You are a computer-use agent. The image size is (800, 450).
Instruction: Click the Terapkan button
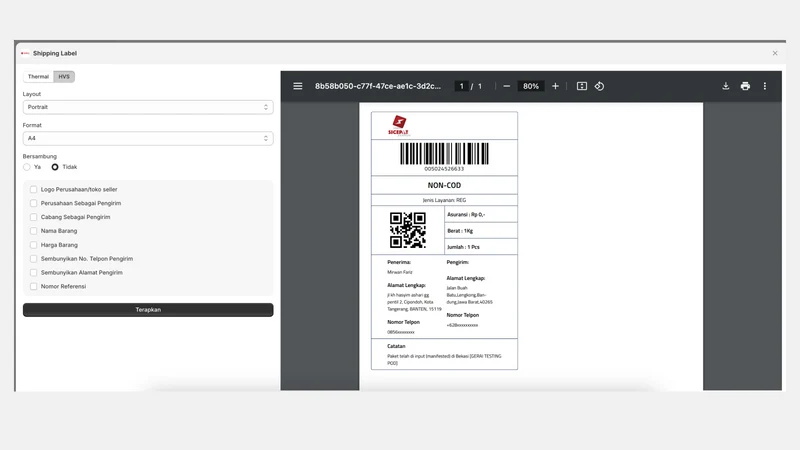(x=148, y=310)
